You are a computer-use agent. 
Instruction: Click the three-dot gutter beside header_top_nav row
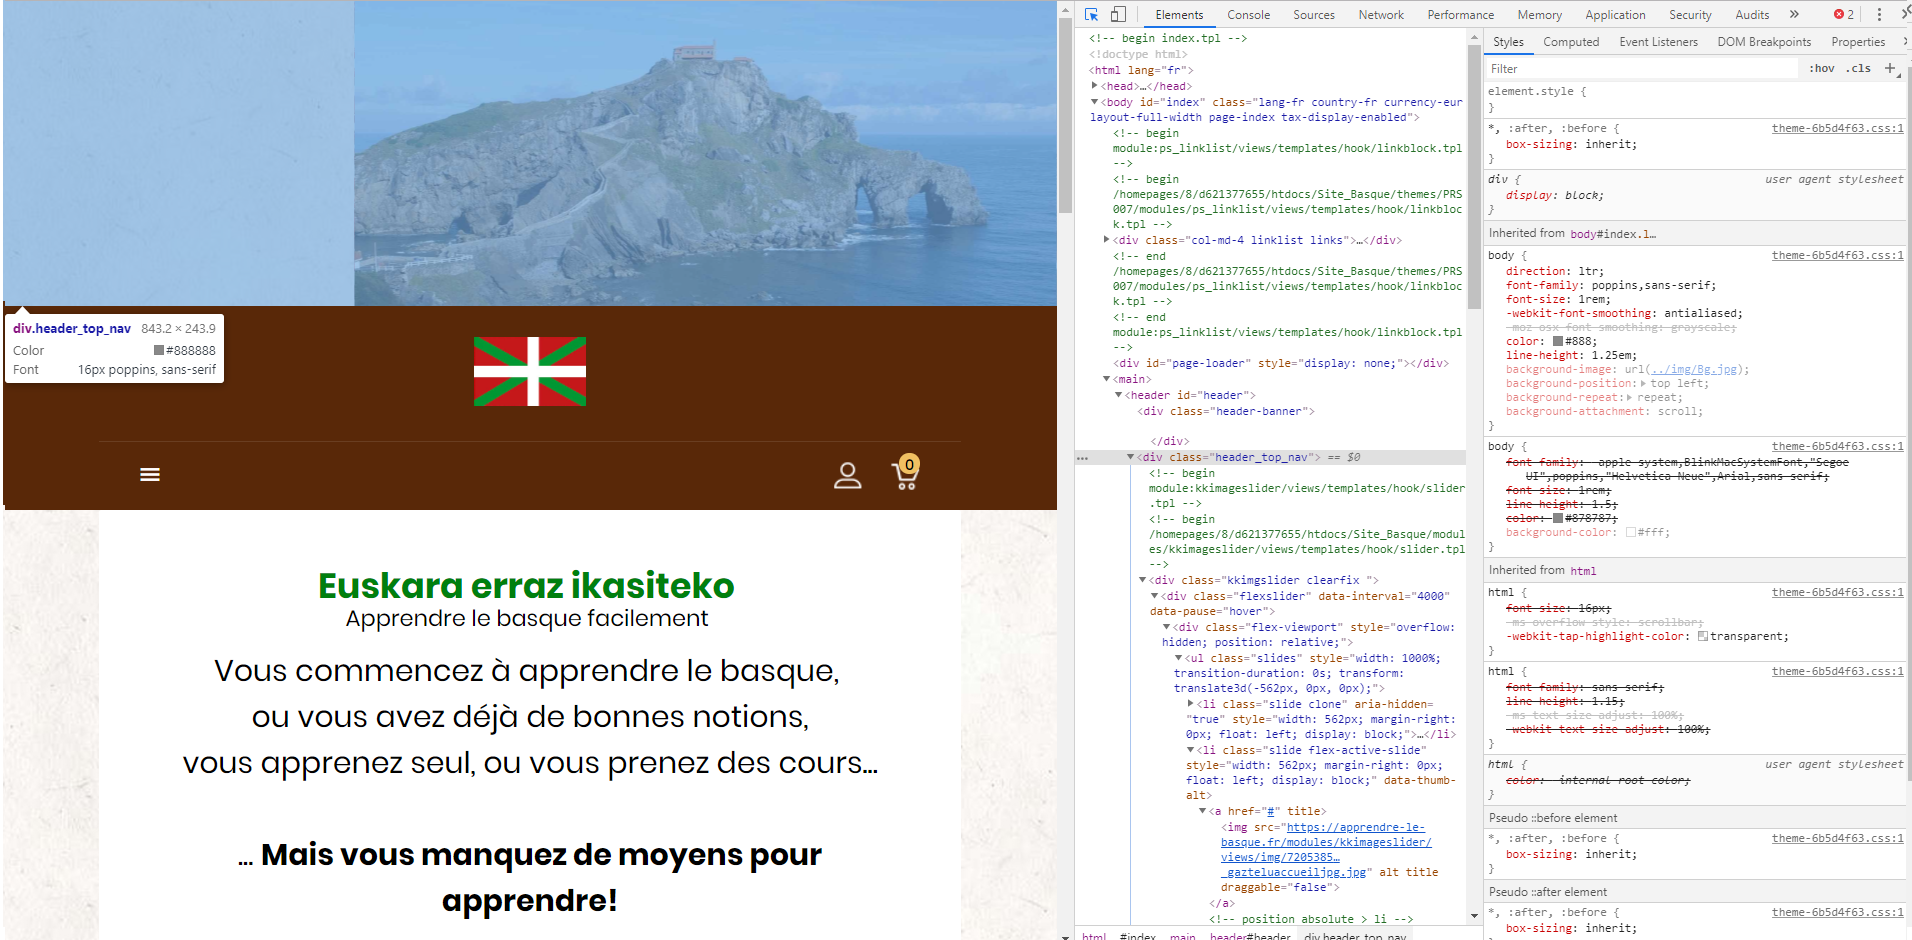tap(1082, 458)
